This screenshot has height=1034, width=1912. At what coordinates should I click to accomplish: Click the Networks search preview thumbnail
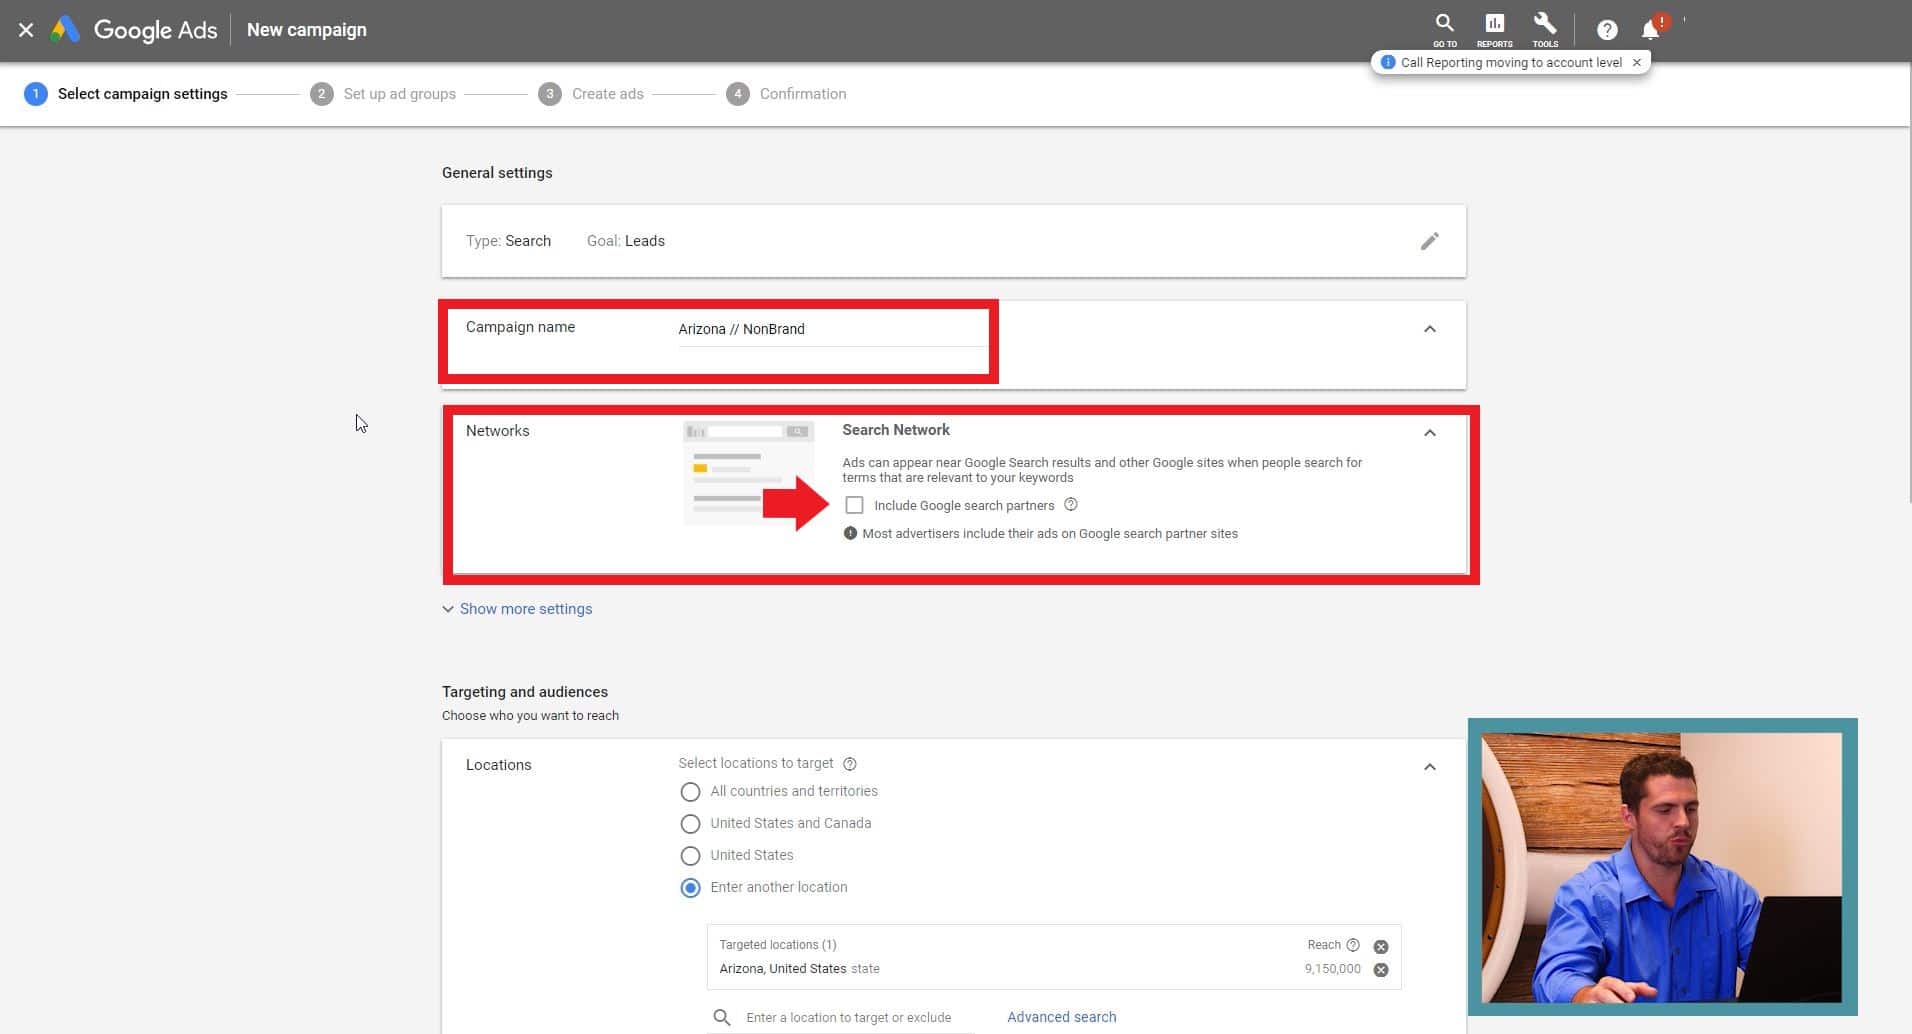749,474
